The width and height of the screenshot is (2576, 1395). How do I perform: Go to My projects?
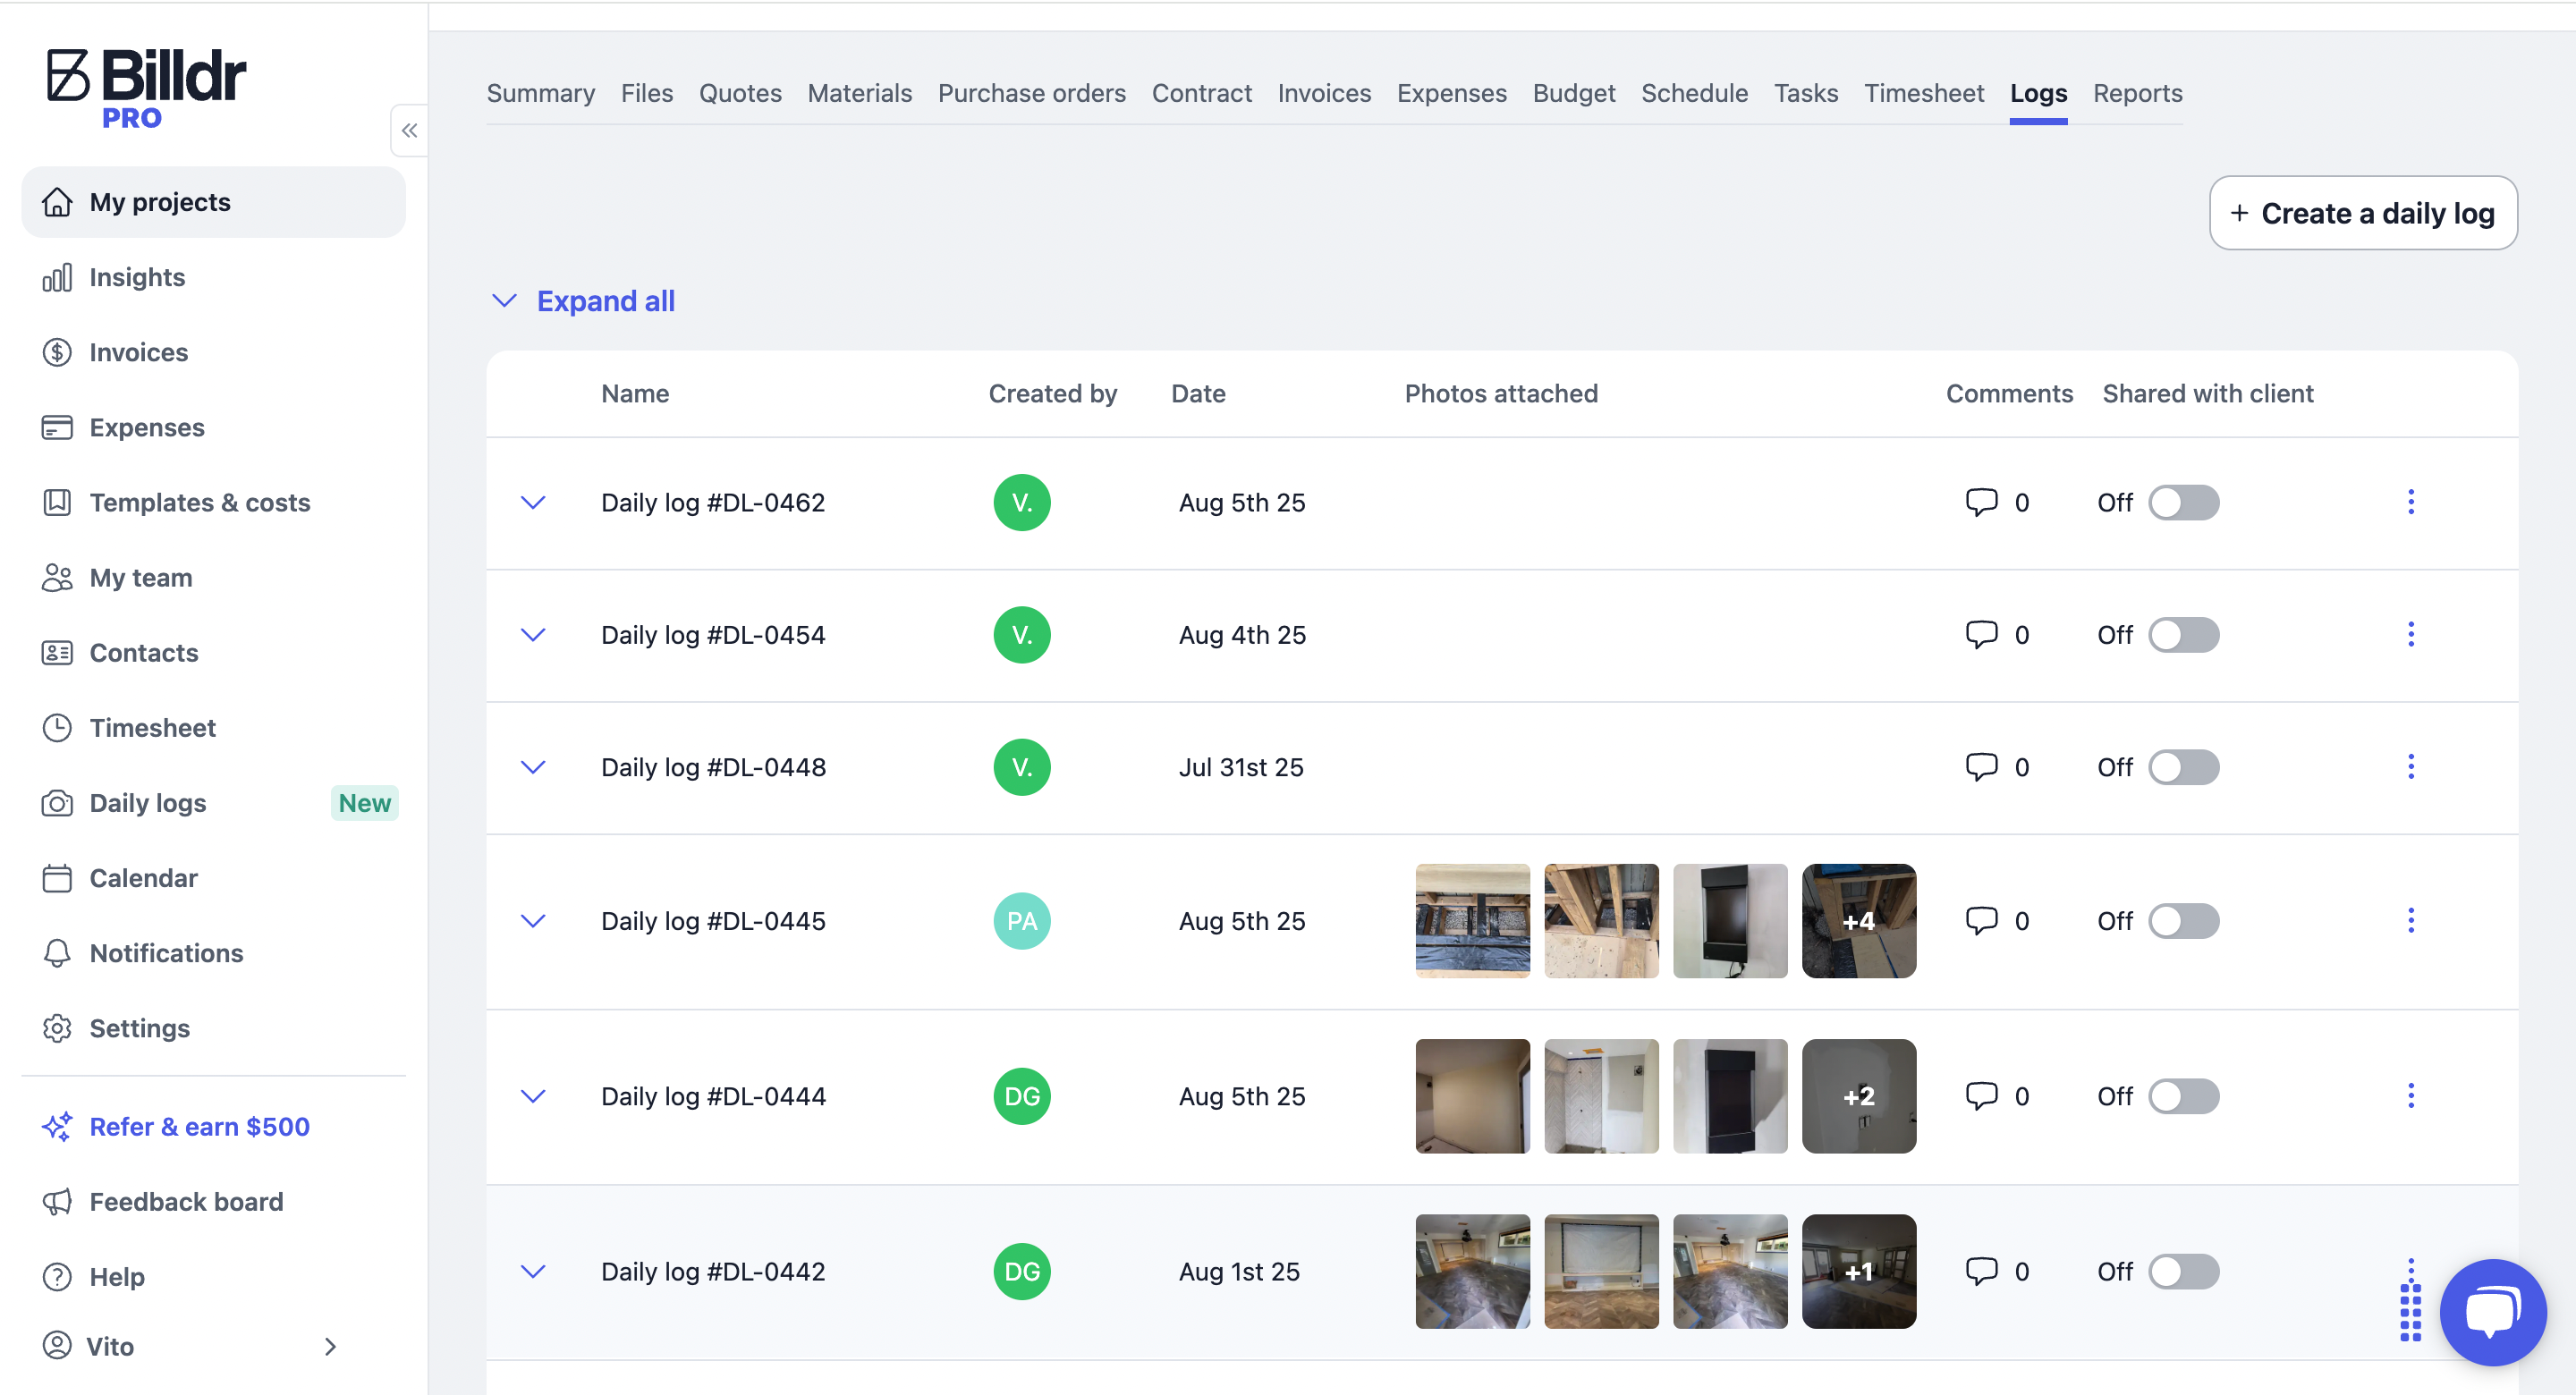pyautogui.click(x=213, y=202)
